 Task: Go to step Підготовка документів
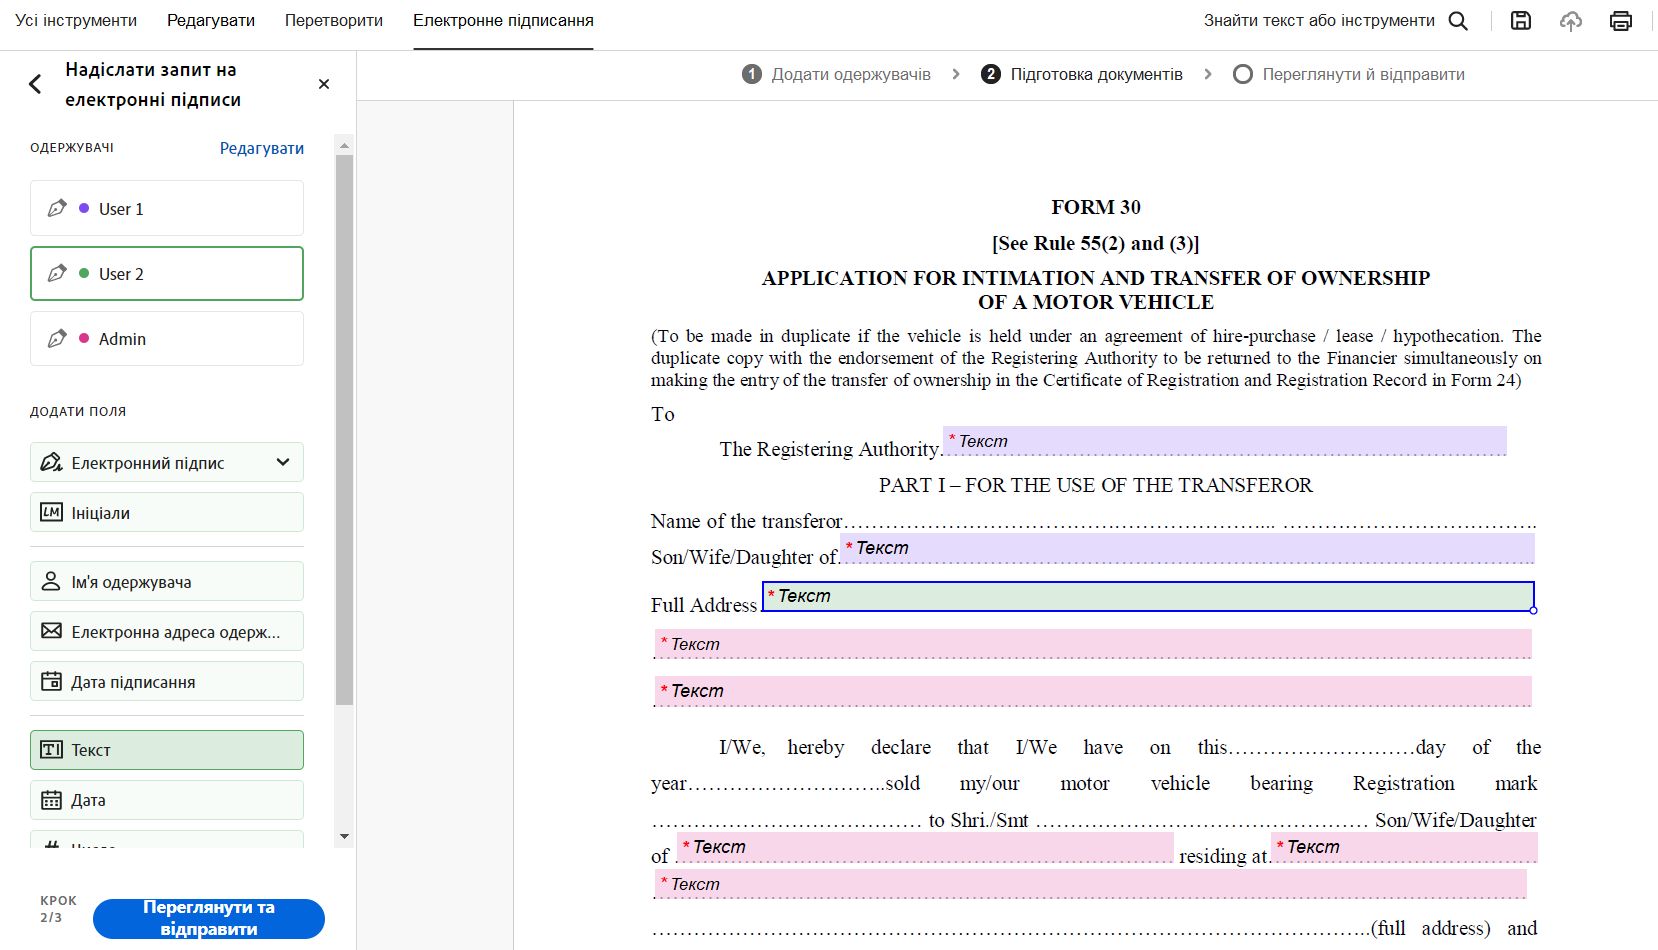[x=1082, y=74]
